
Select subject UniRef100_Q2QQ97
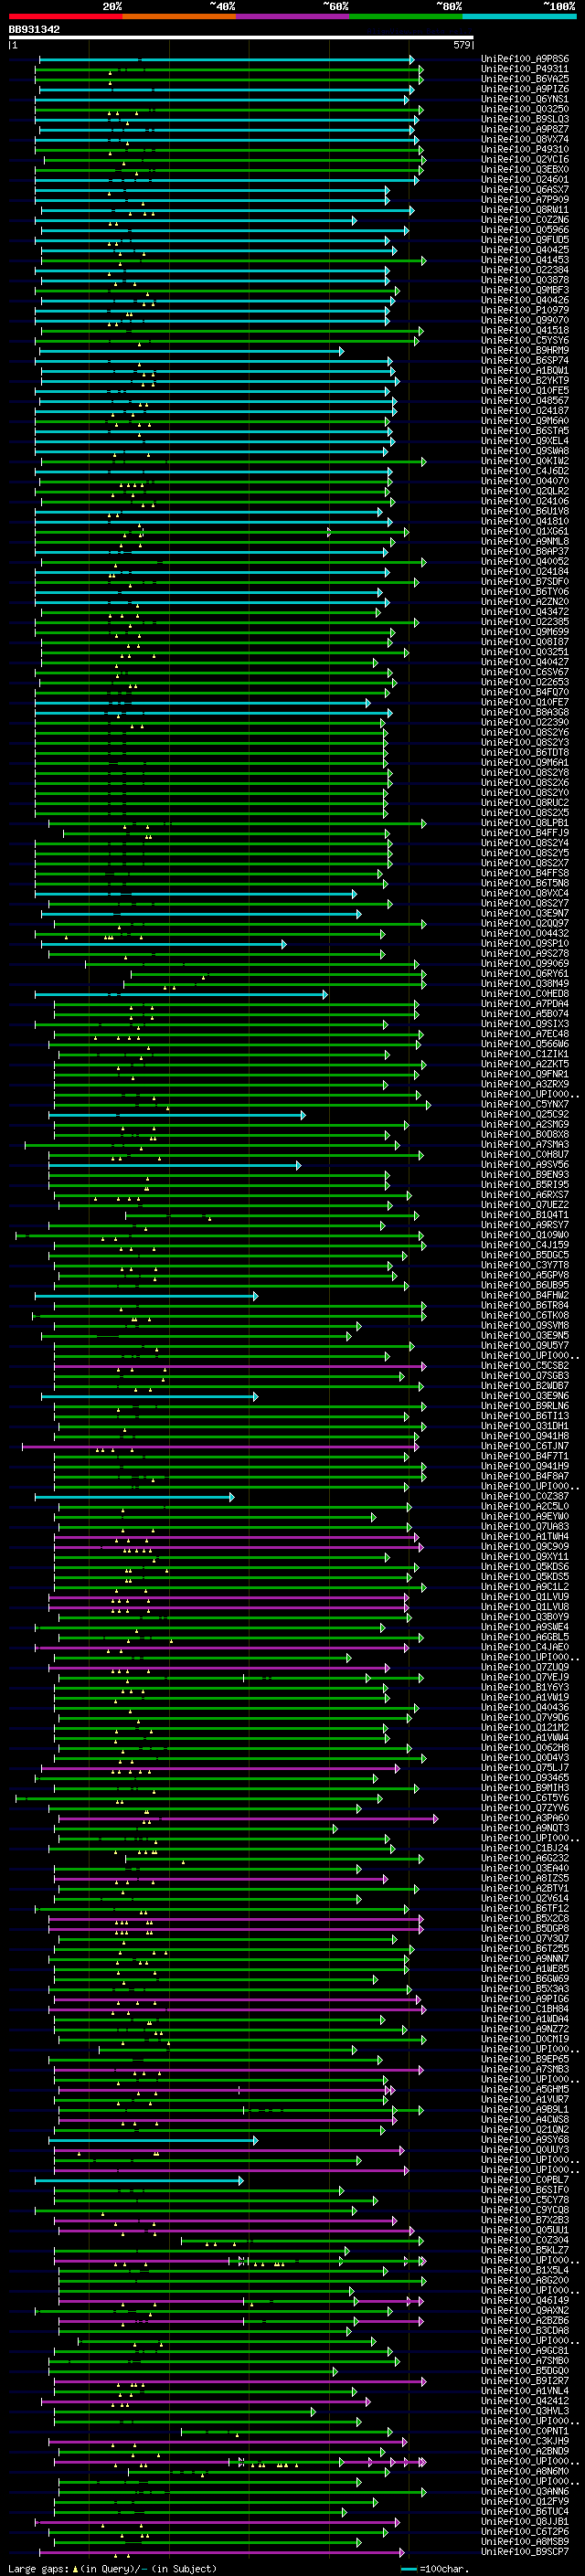click(x=525, y=923)
